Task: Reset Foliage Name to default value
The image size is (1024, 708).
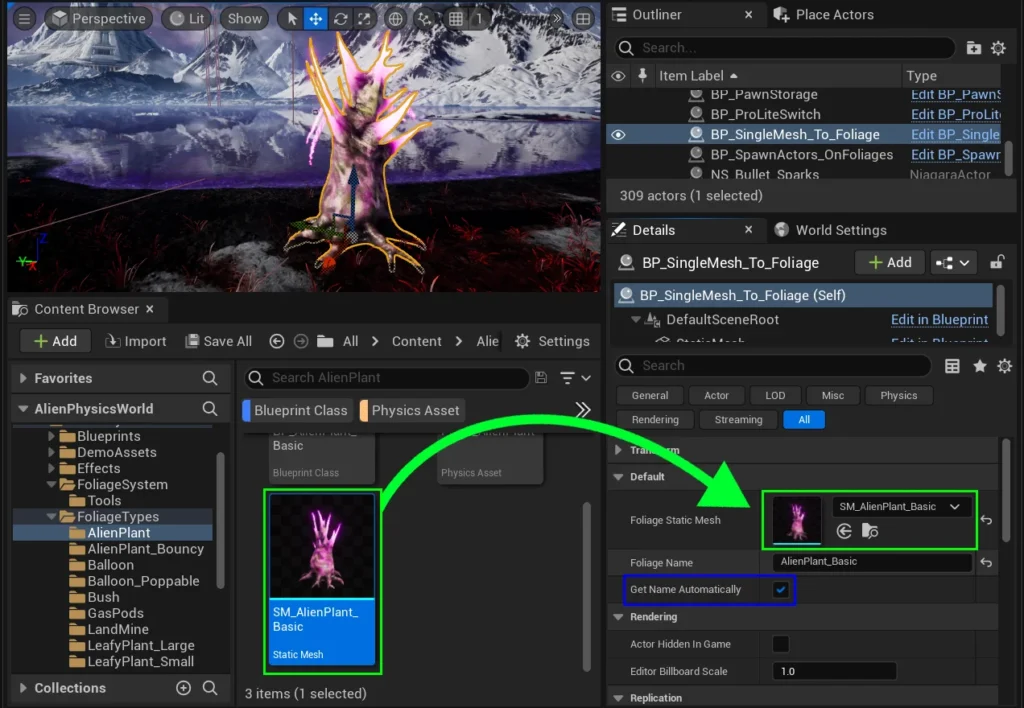Action: tap(986, 563)
